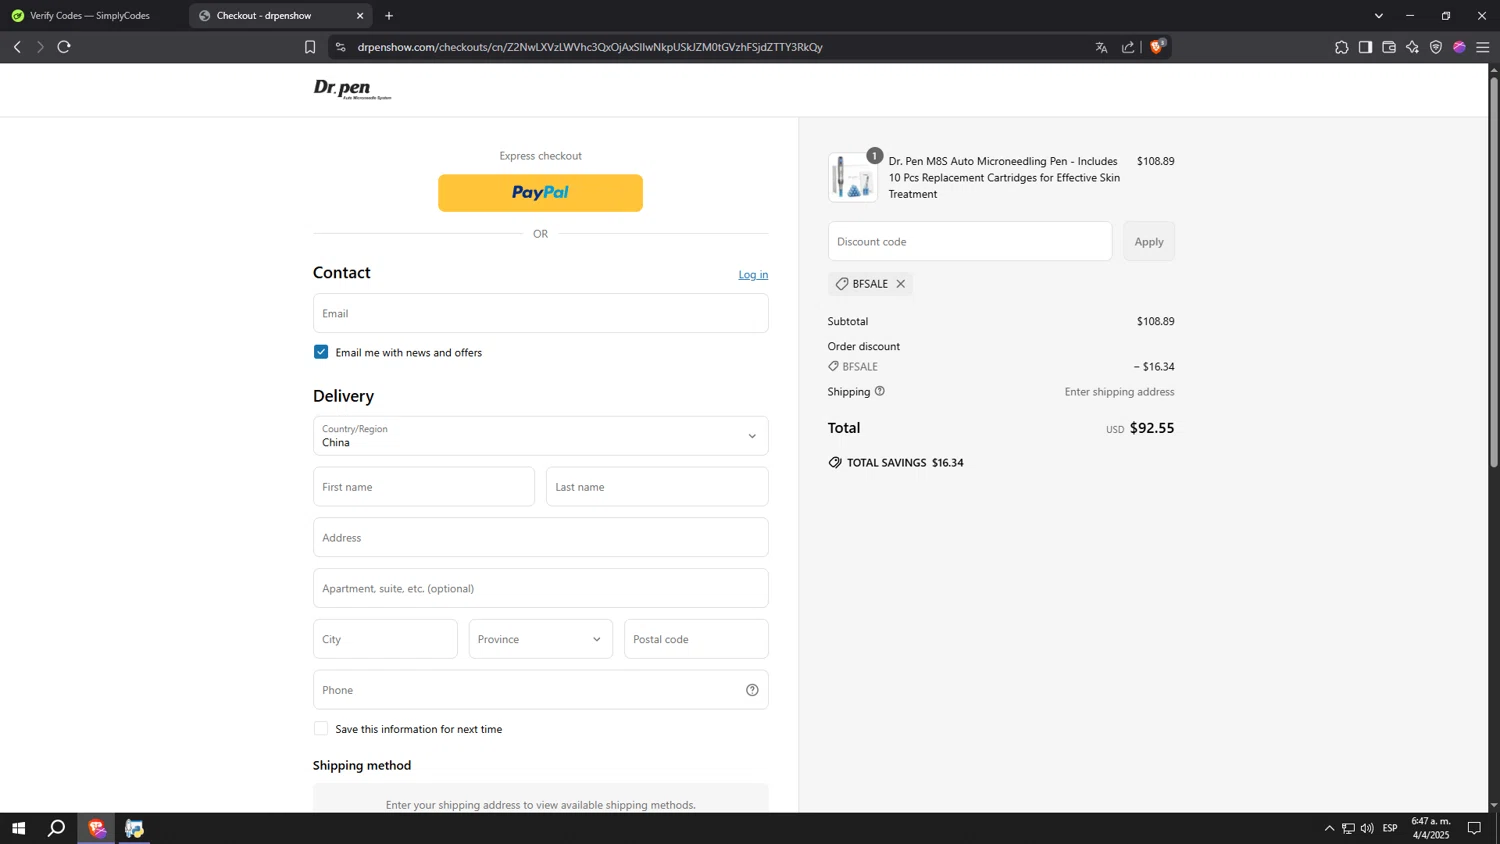Focus the Address field
1500x844 pixels.
point(540,538)
